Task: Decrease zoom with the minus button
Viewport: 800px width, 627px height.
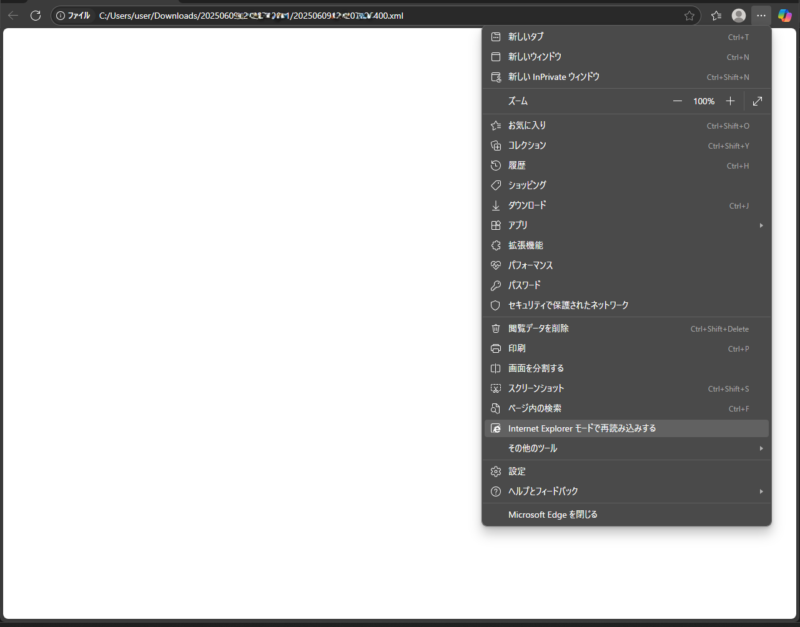Action: [677, 101]
